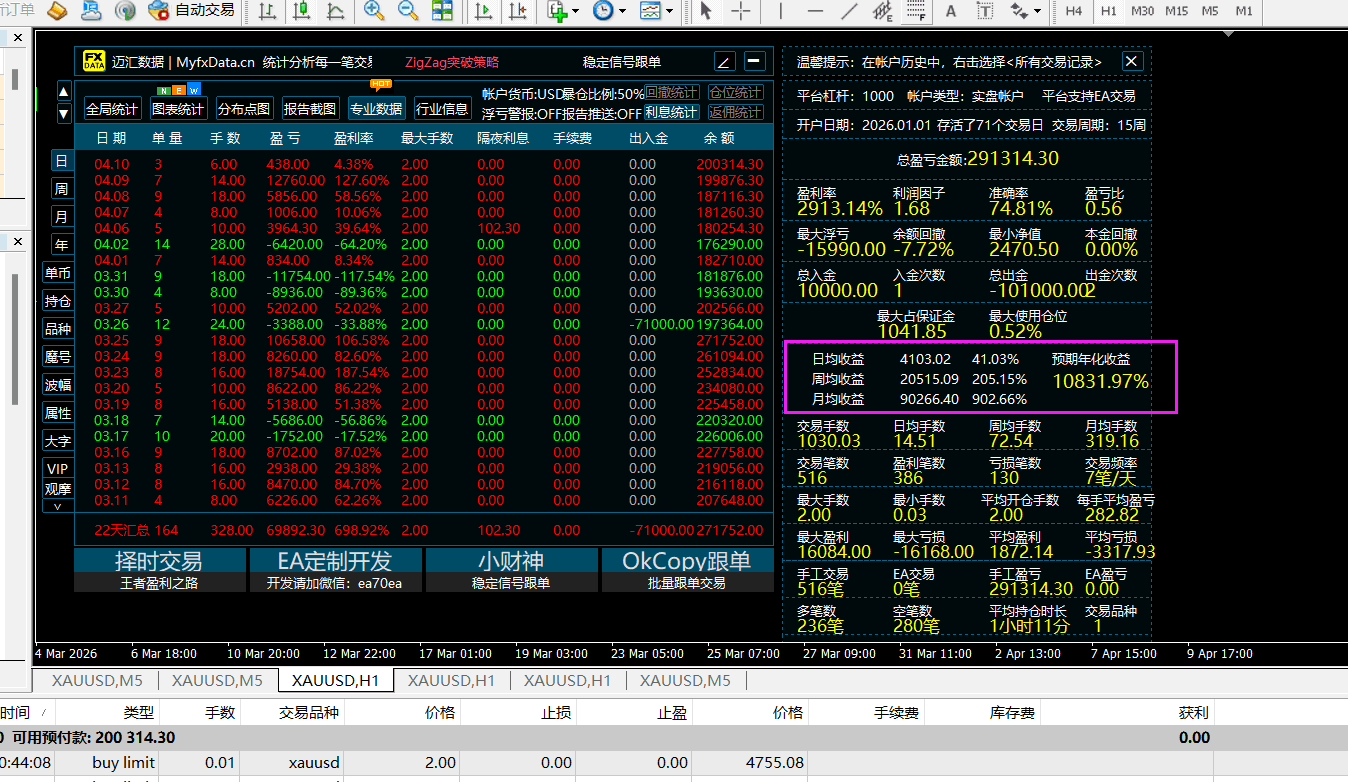
Task: Click the FX DATA logo icon
Action: pos(94,62)
